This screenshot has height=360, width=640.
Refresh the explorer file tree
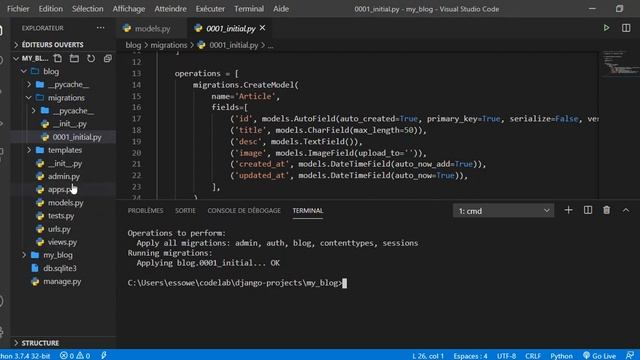pos(91,58)
